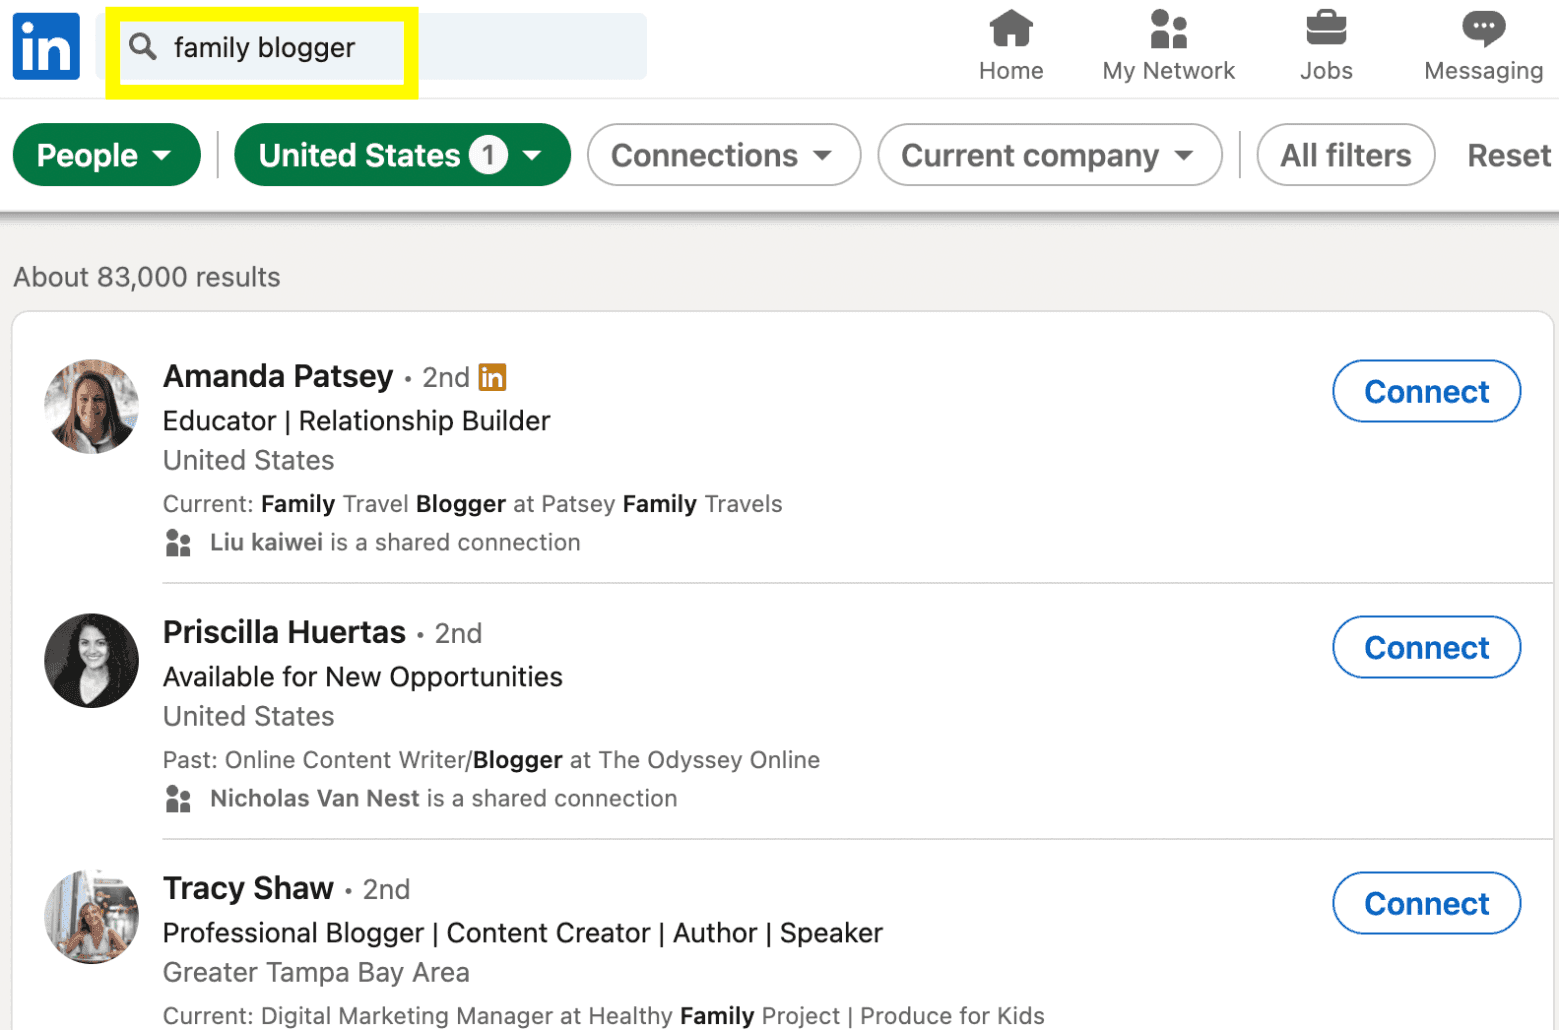The image size is (1559, 1030).
Task: Open the United States location dropdown
Action: click(x=401, y=155)
